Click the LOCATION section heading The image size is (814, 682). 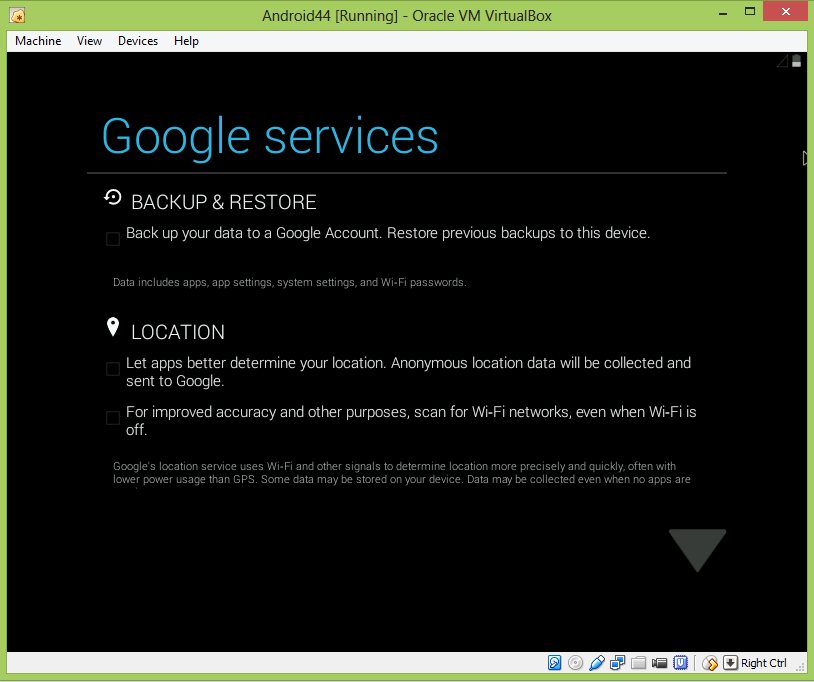(178, 332)
